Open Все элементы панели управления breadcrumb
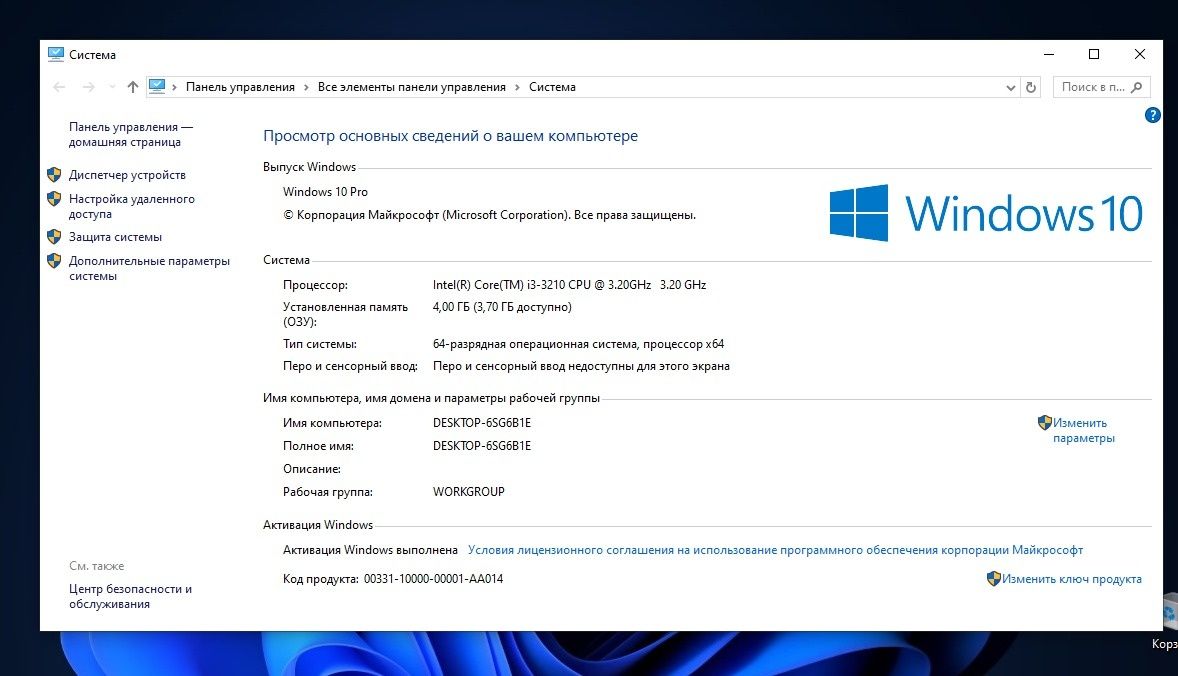Screen dimensions: 1178x676 tap(412, 87)
